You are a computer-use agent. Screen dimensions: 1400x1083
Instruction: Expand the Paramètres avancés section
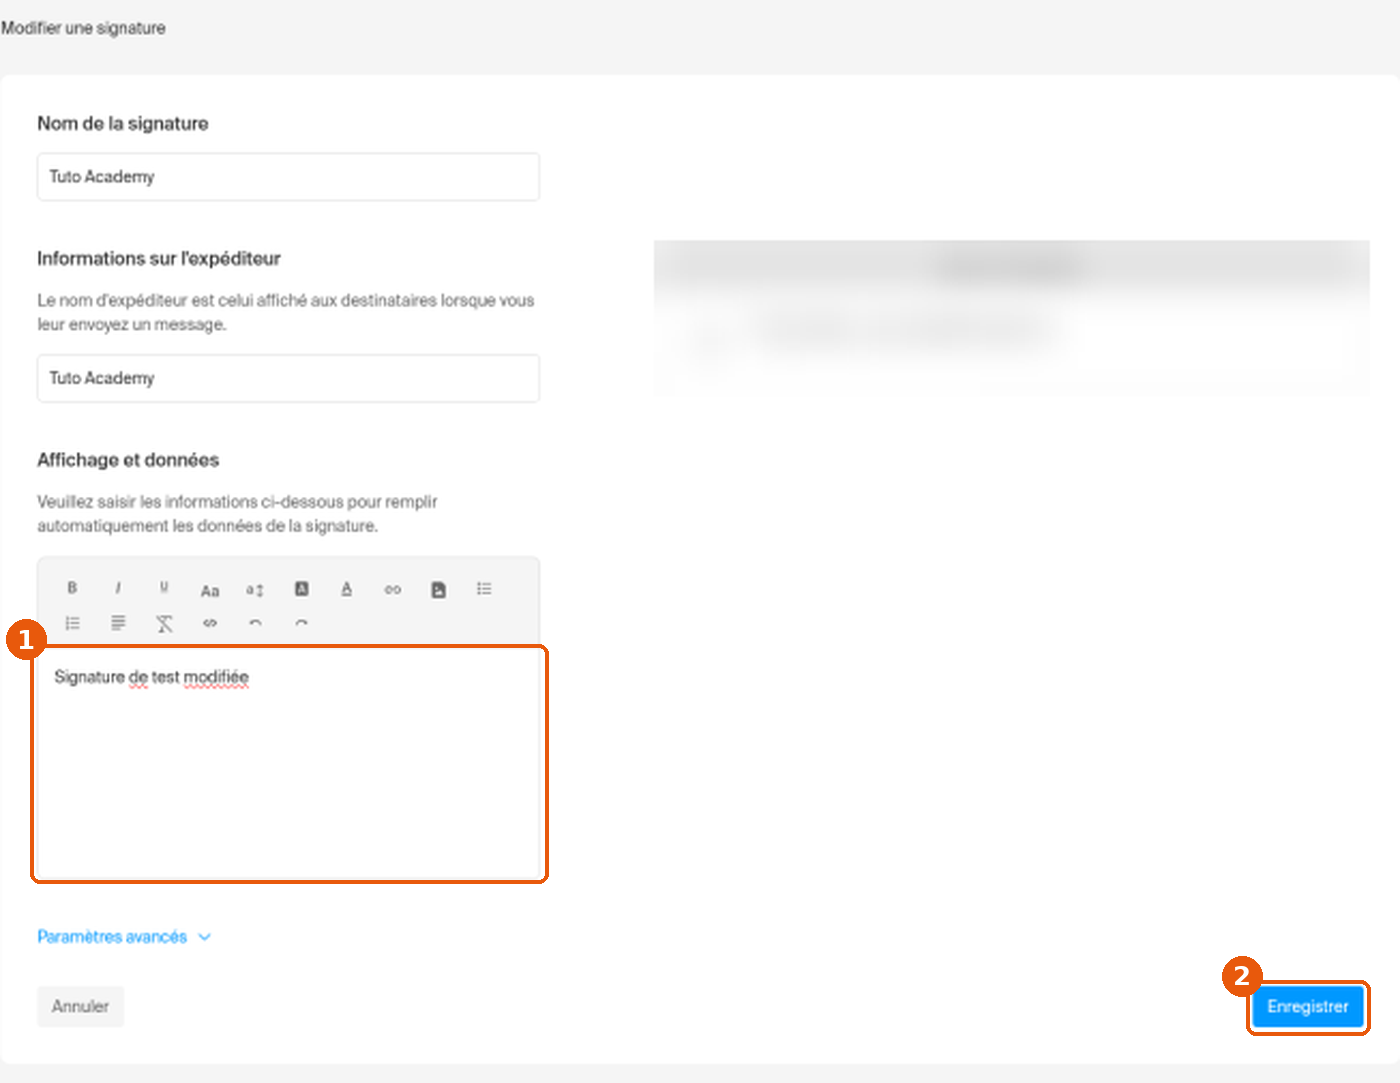point(124,937)
